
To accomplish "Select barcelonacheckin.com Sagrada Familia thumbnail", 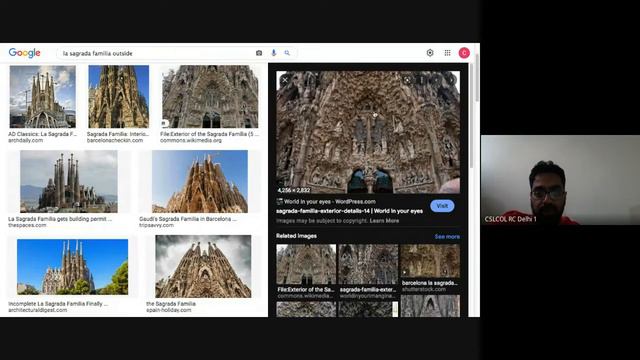I will point(118,97).
